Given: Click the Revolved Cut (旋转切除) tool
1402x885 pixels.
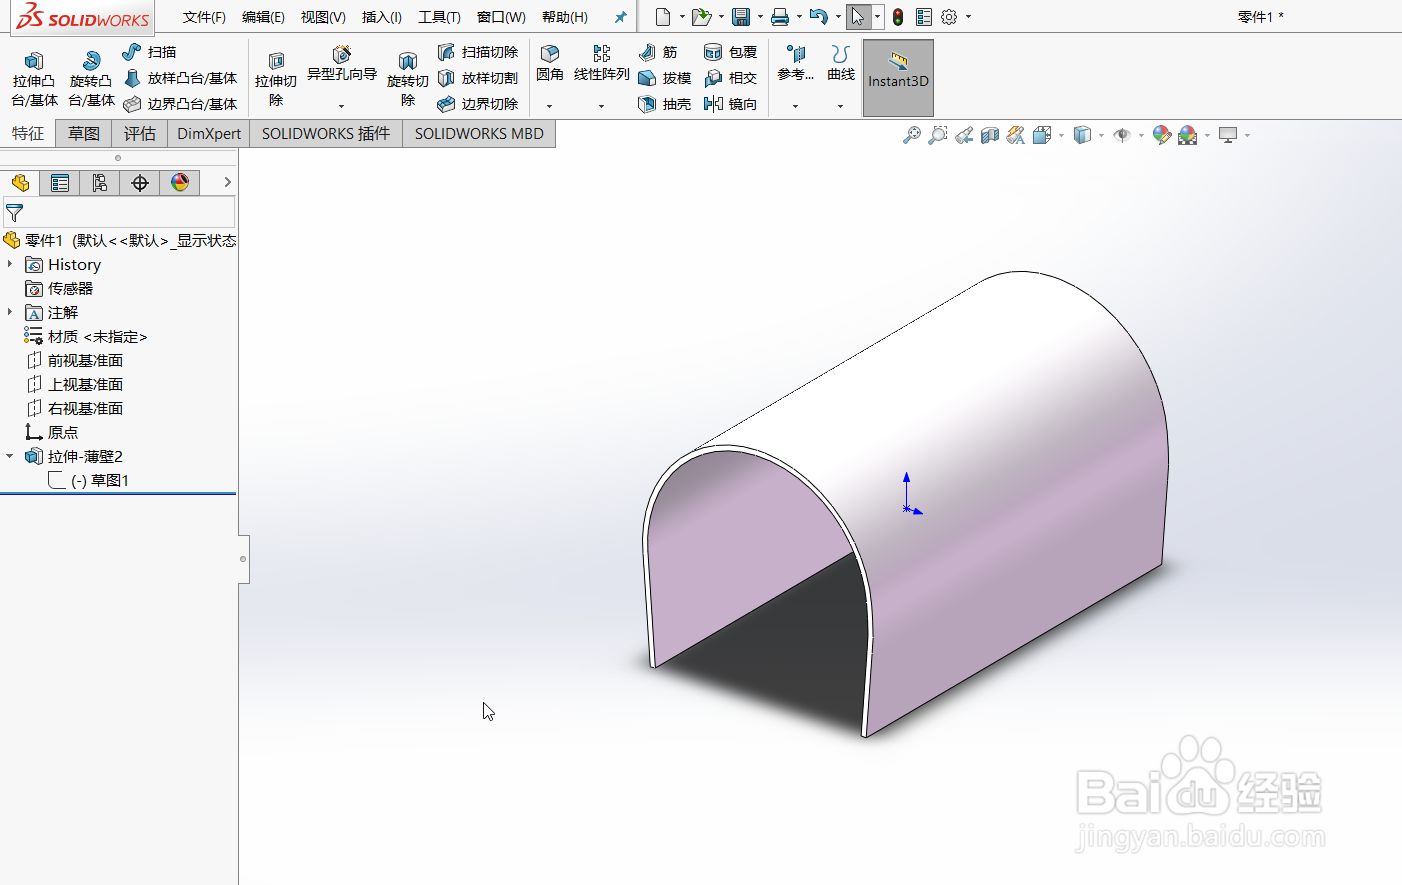Looking at the screenshot, I should click(x=408, y=79).
